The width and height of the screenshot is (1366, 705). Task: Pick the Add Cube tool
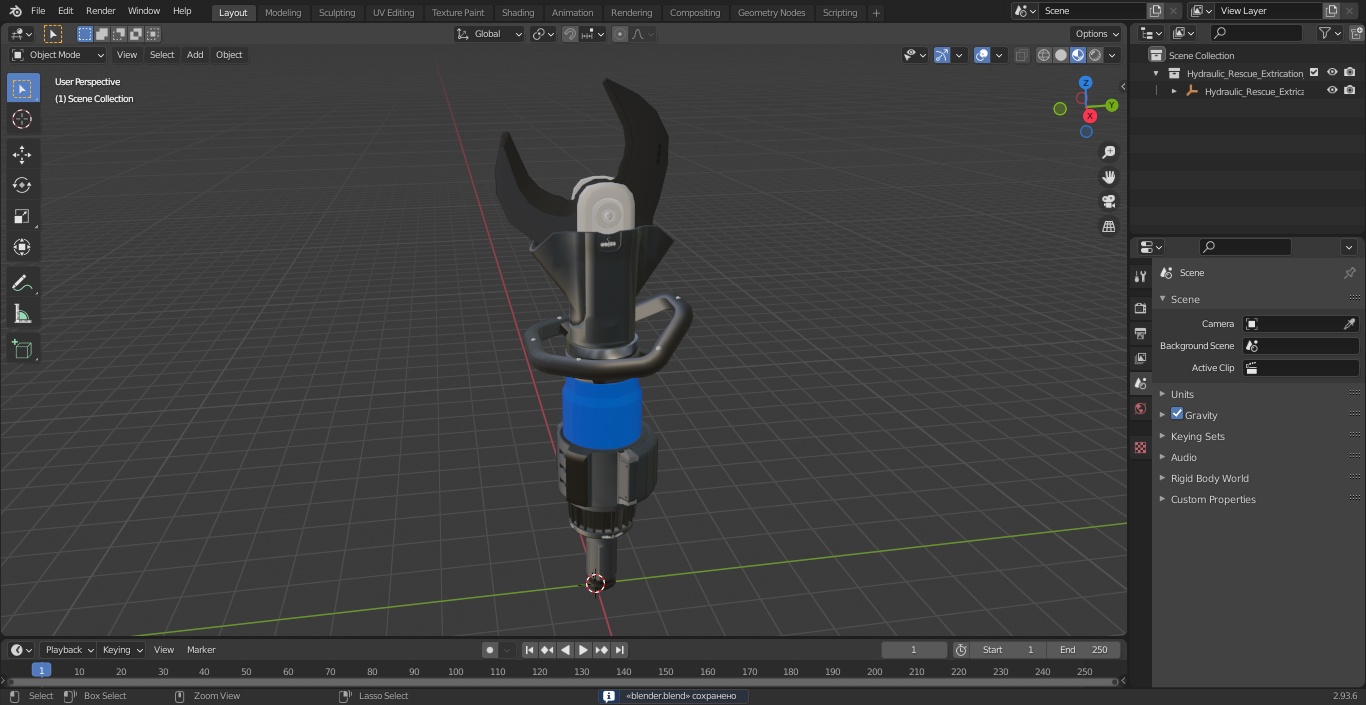pos(22,349)
